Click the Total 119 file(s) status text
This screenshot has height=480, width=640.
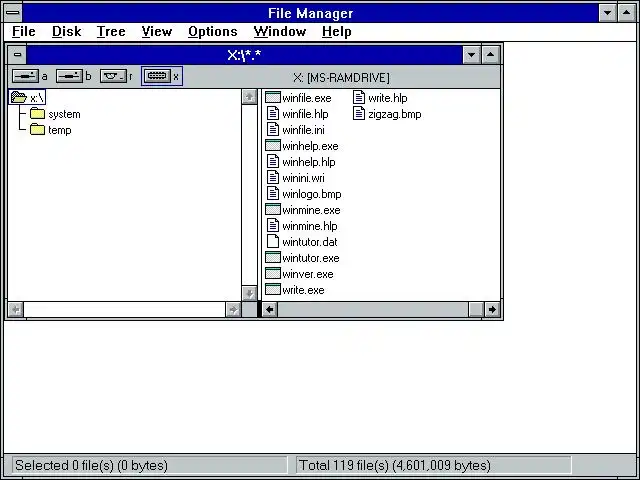[x=395, y=465]
